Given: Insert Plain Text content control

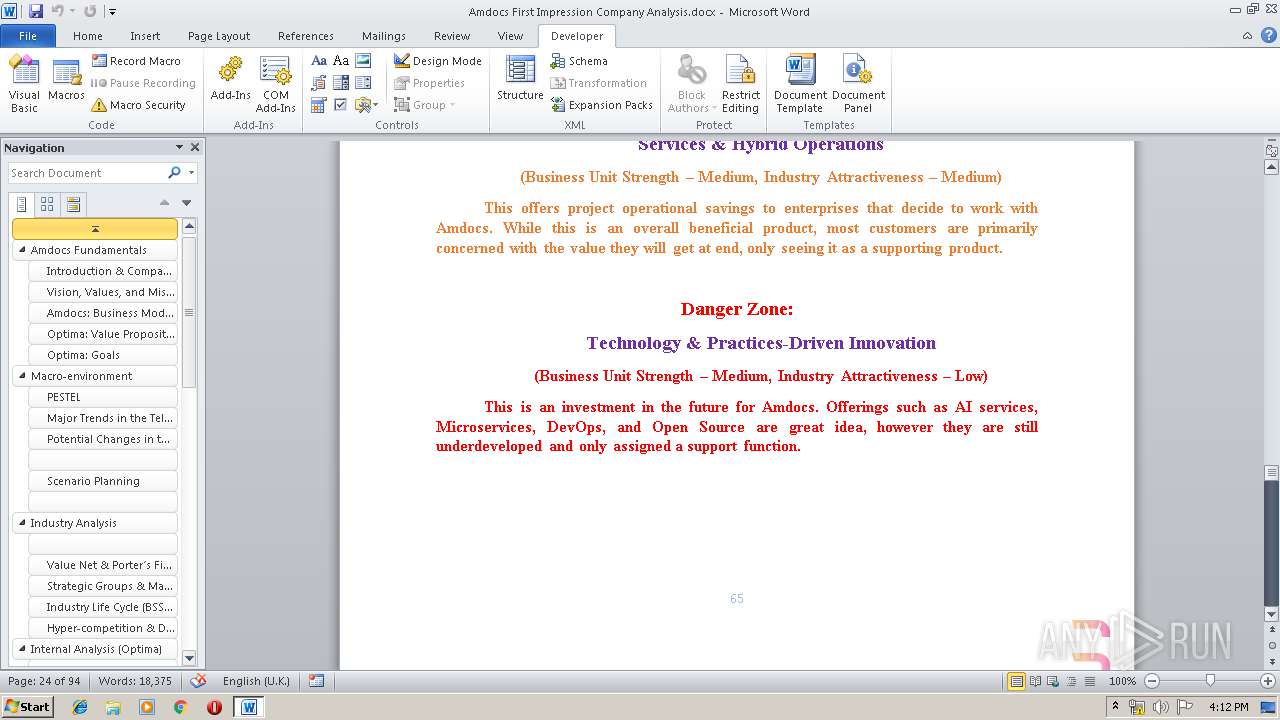Looking at the screenshot, I should click(x=341, y=61).
